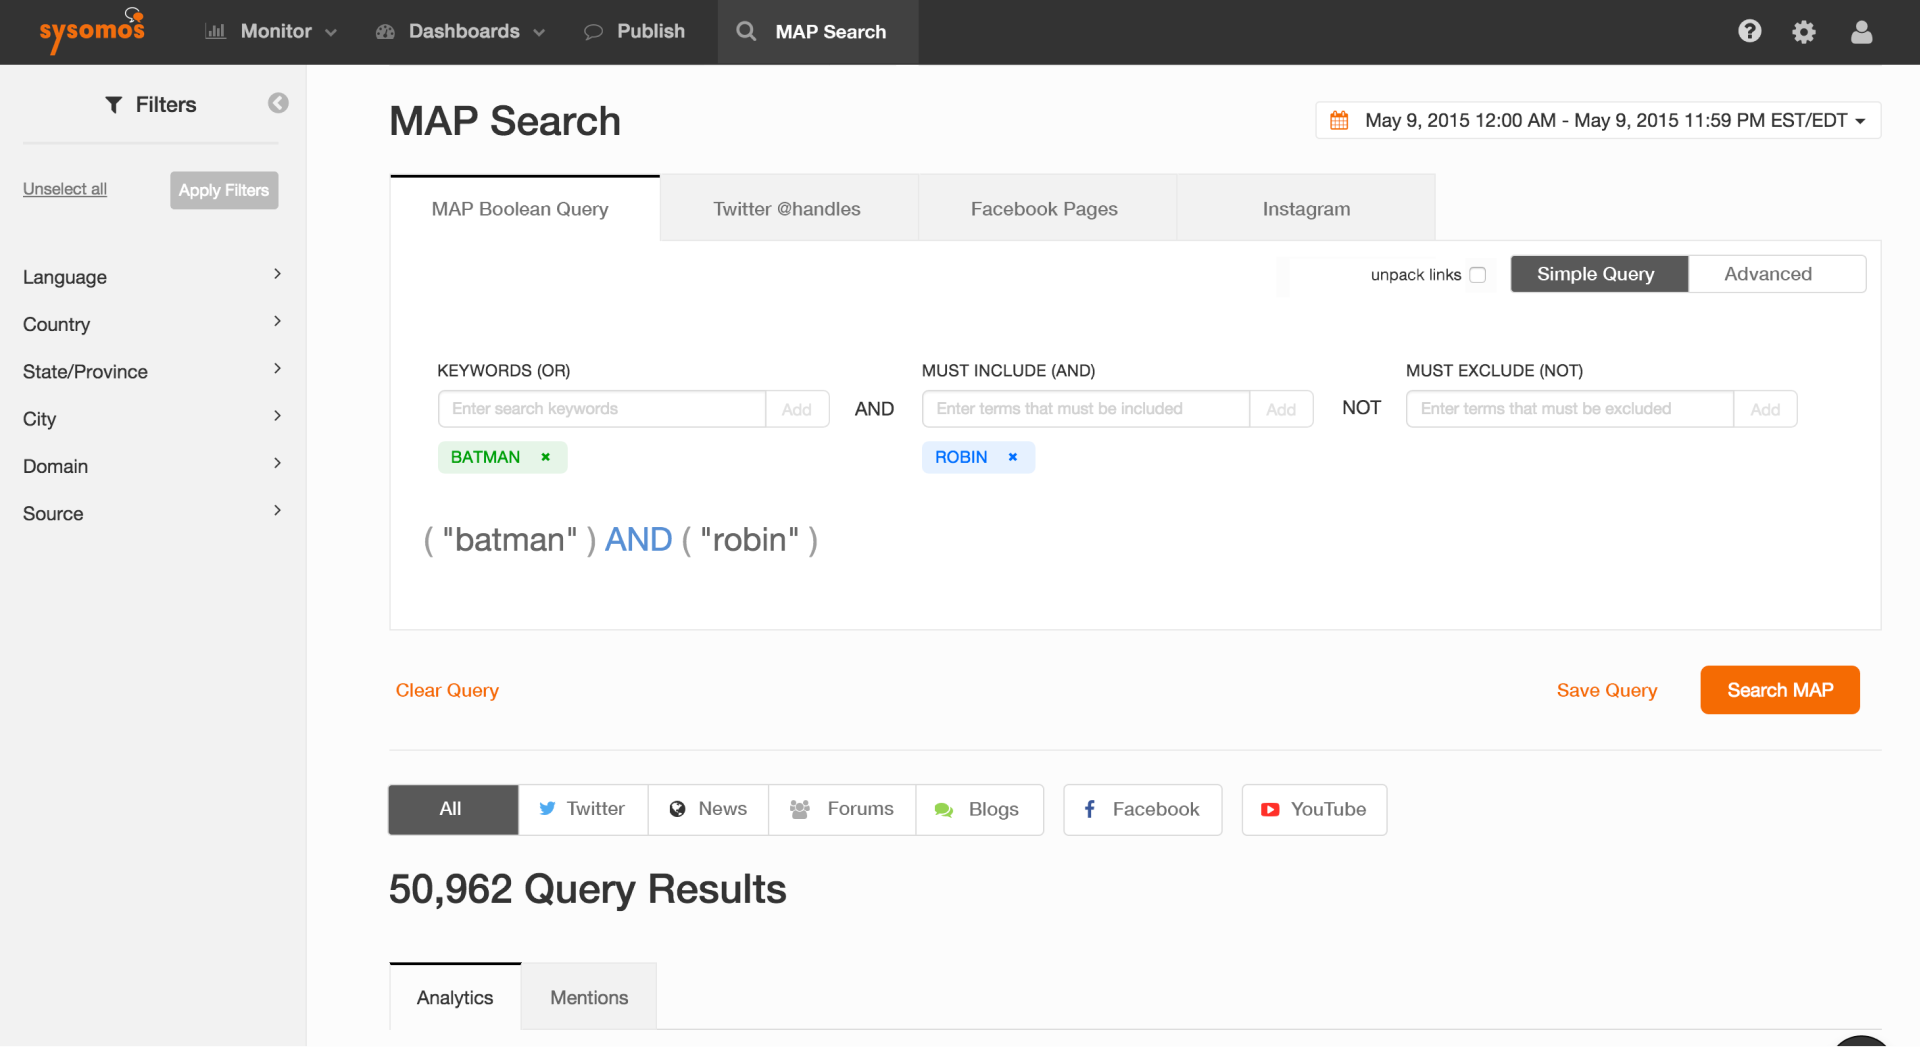The image size is (1920, 1052).
Task: Select Simple Query mode
Action: click(x=1598, y=274)
